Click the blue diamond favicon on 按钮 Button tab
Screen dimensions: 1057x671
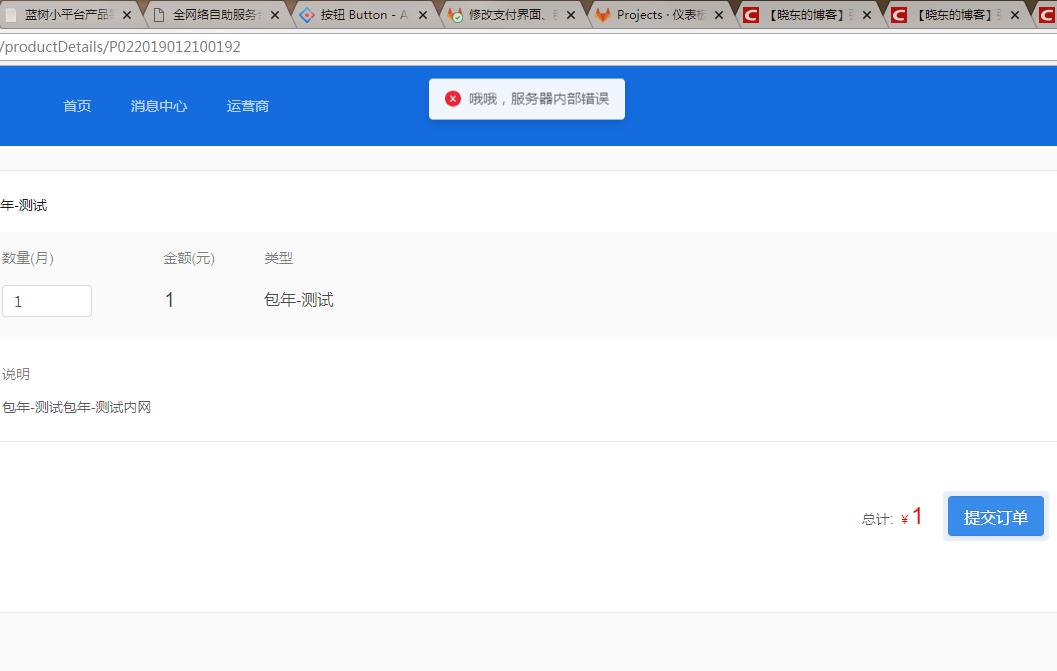(307, 15)
